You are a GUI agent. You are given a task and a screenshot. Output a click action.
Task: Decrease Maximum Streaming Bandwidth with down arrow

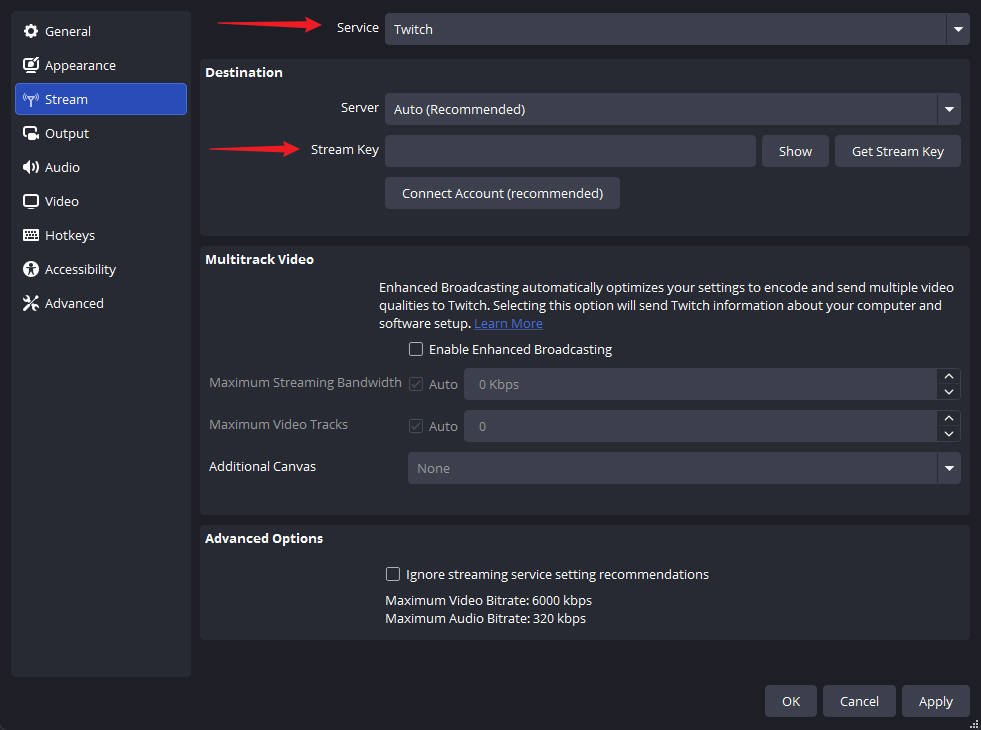pyautogui.click(x=949, y=392)
